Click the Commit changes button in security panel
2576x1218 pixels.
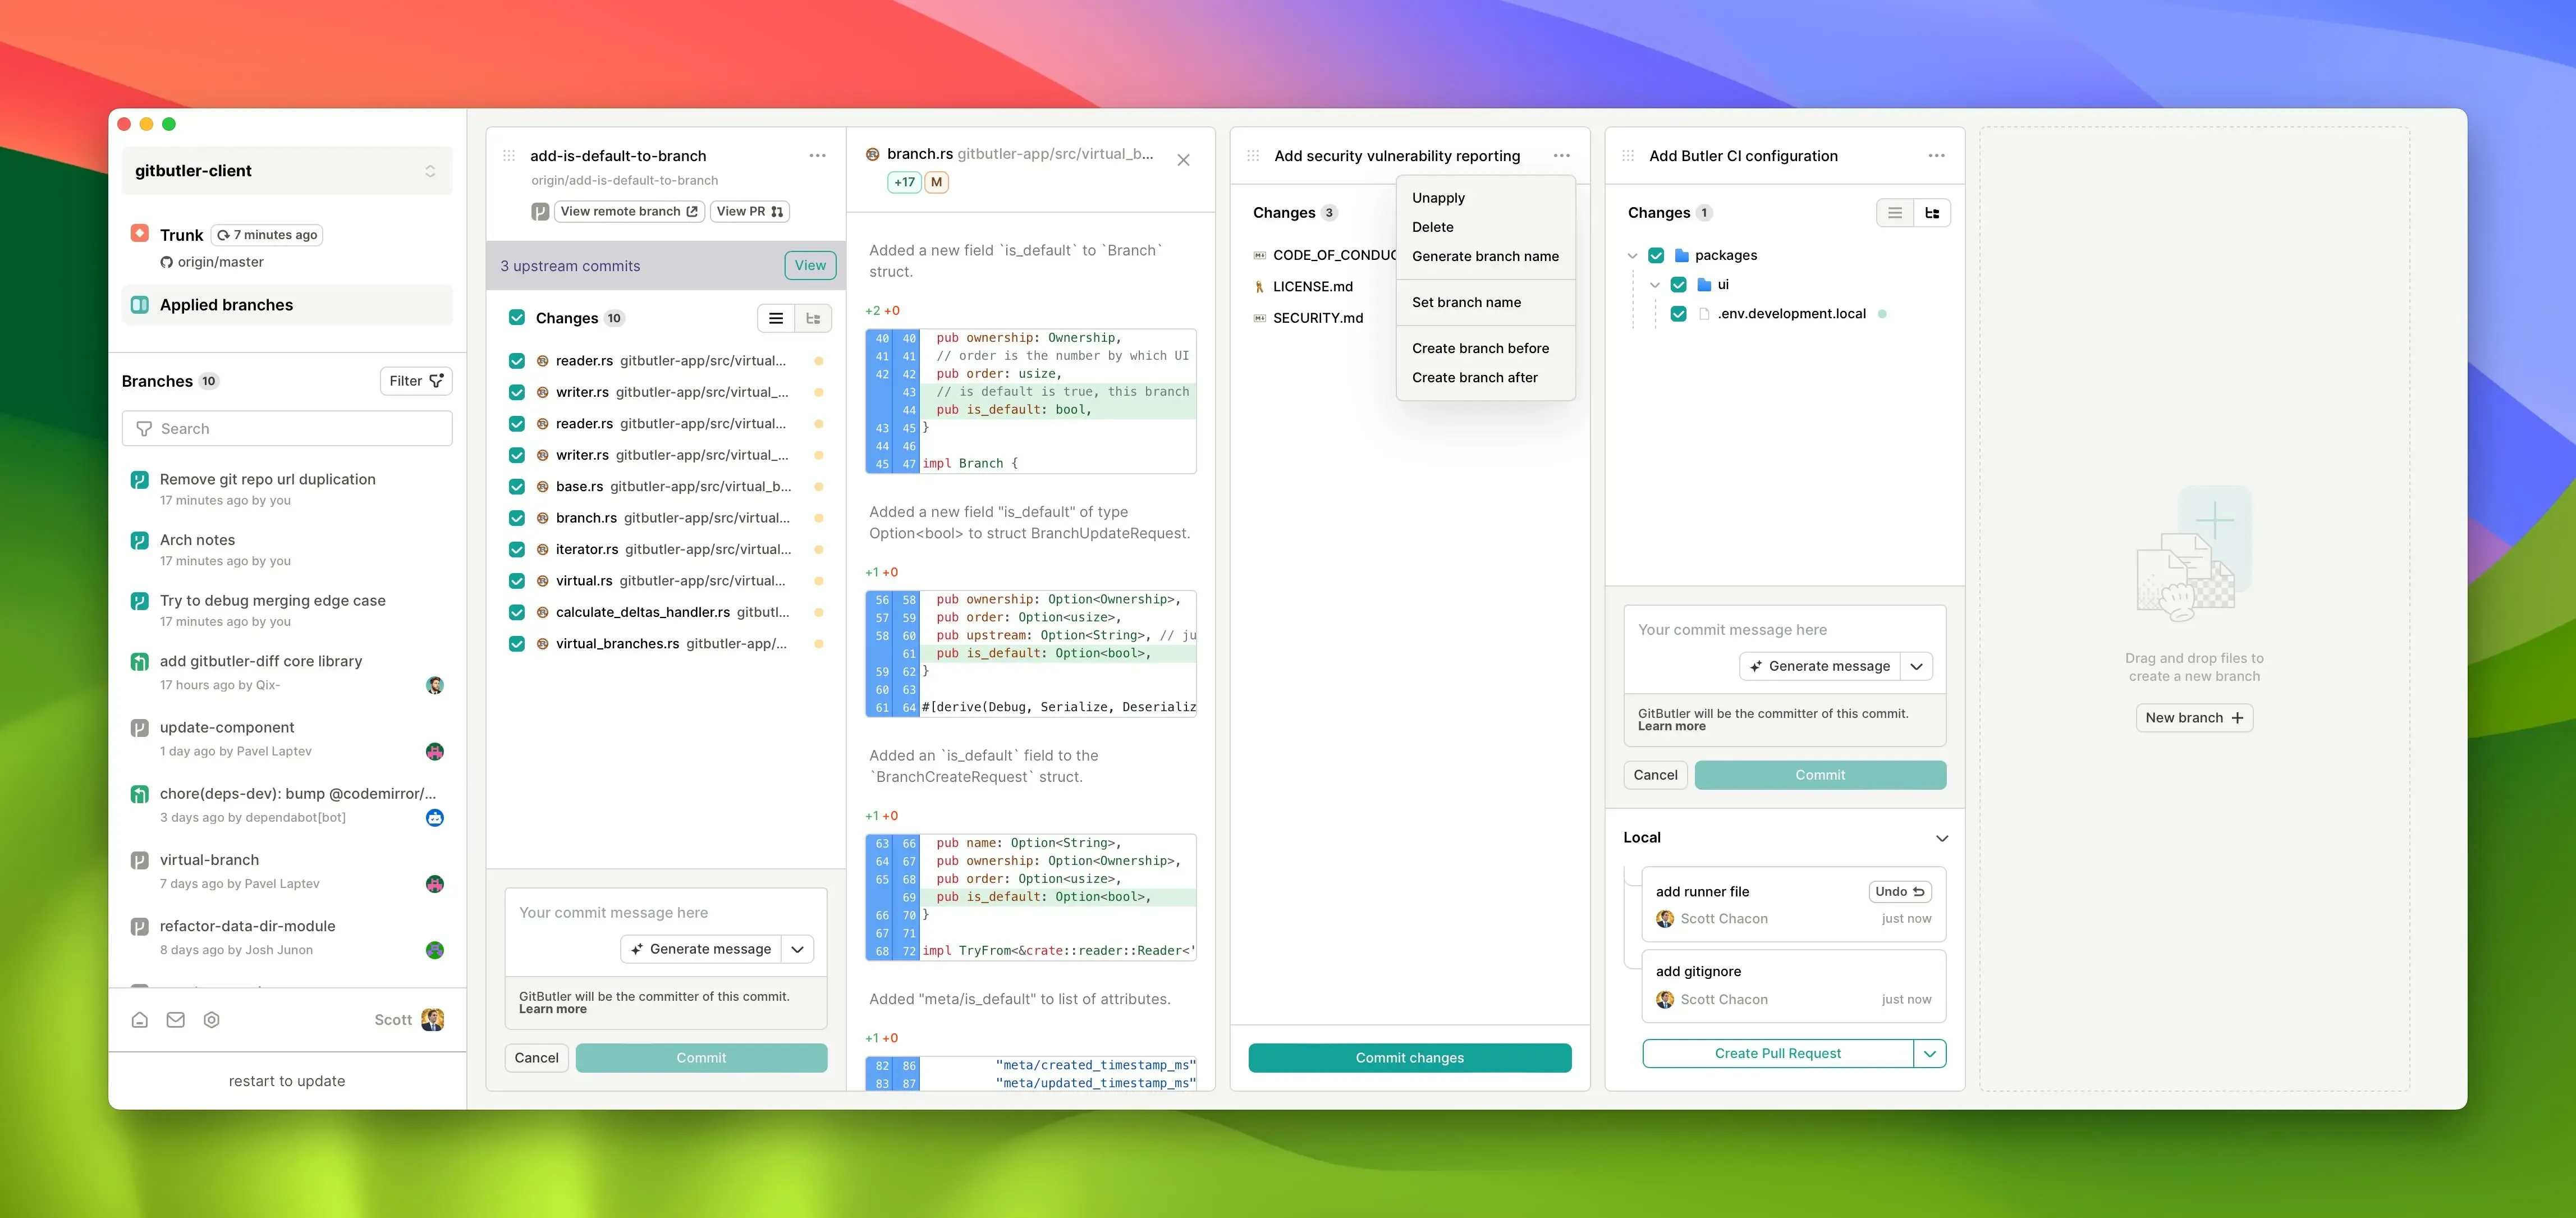pyautogui.click(x=1410, y=1057)
